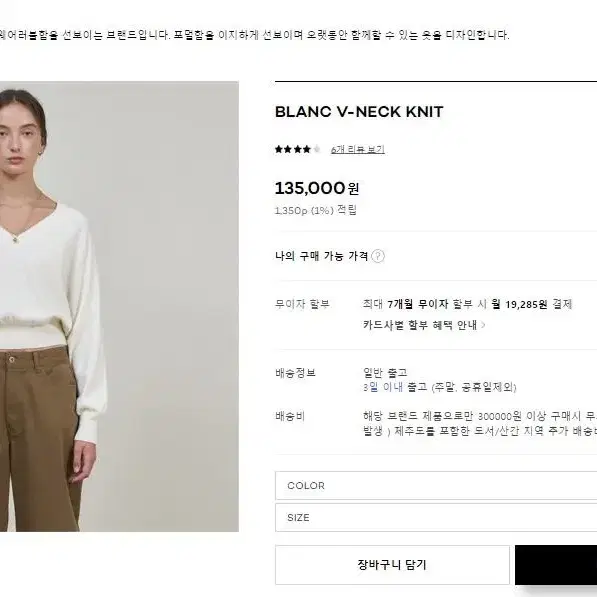
Task: Click the 나의 구매 가능 가격 label
Action: click(x=321, y=256)
